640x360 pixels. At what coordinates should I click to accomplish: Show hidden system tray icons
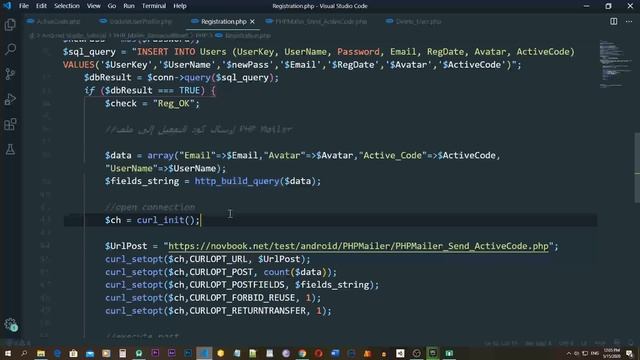(x=569, y=353)
